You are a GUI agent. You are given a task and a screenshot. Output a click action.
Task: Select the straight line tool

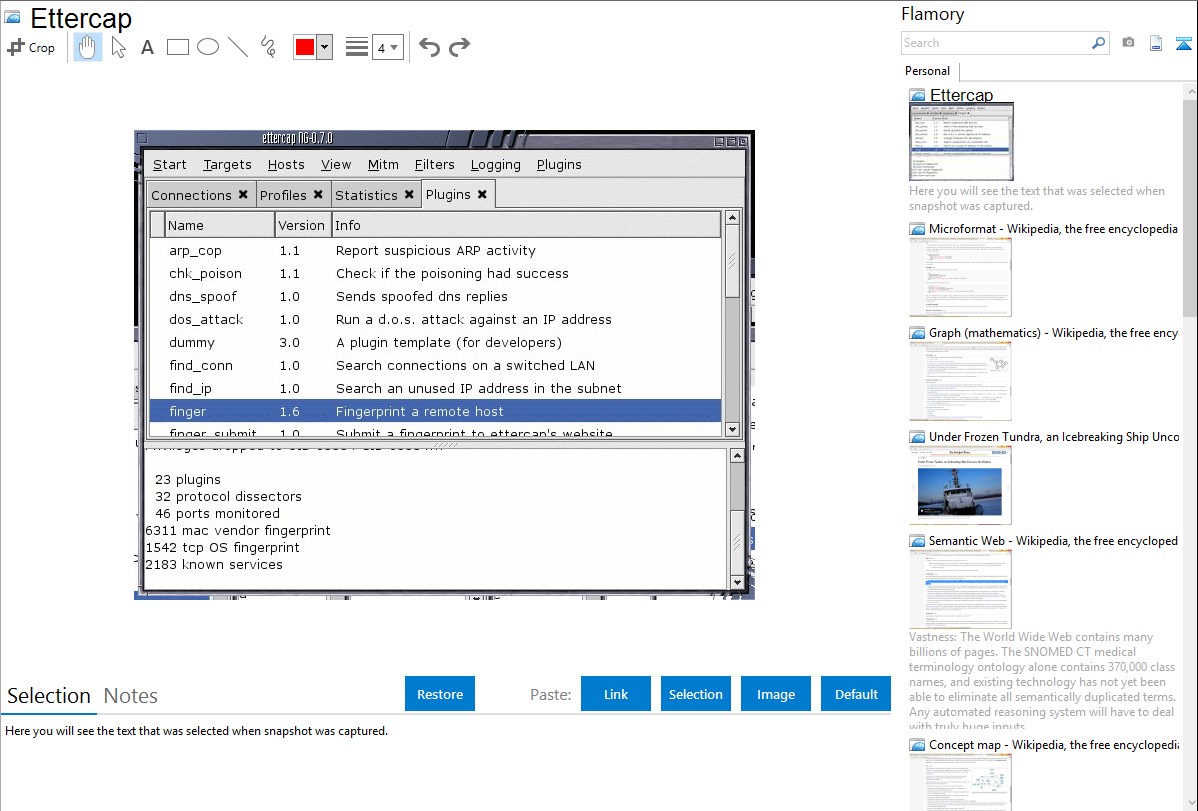tap(238, 47)
